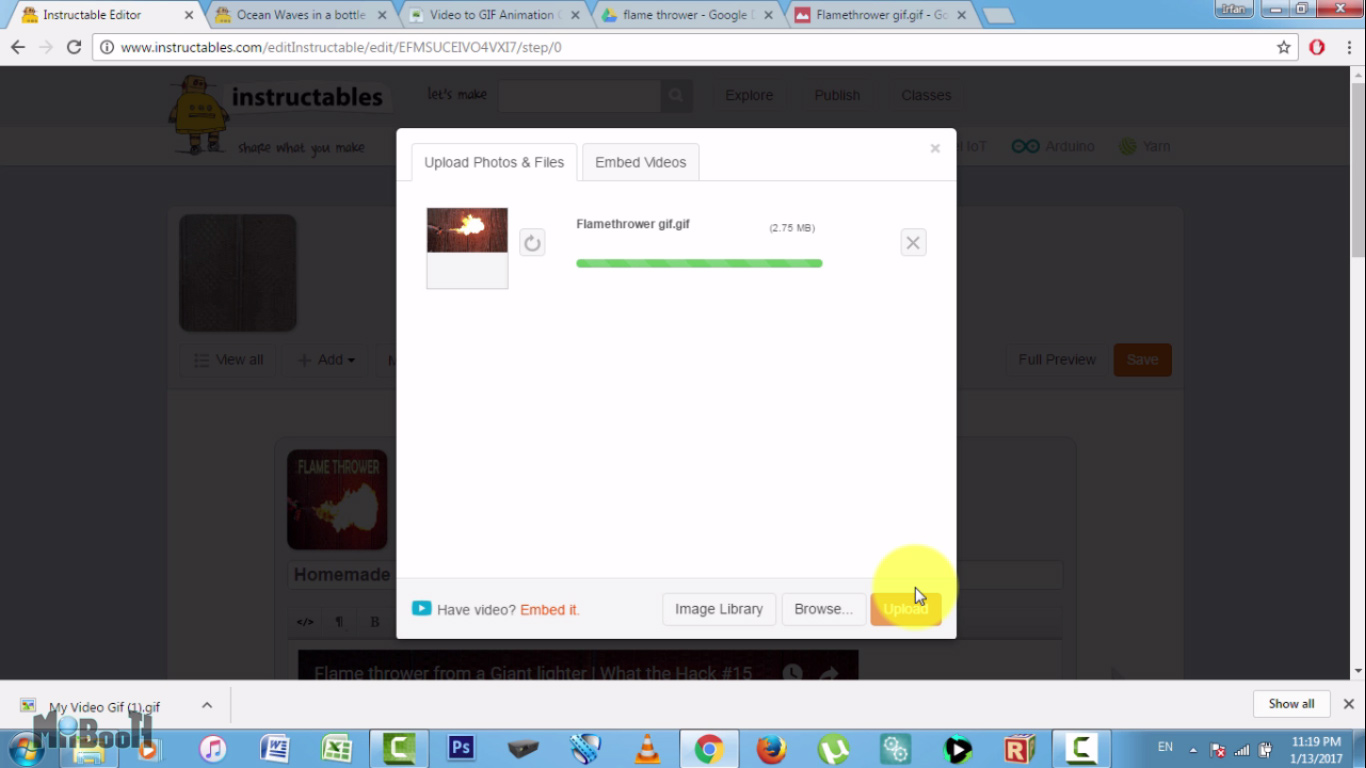Open the gears app on the taskbar
1366x768 pixels.
click(896, 748)
